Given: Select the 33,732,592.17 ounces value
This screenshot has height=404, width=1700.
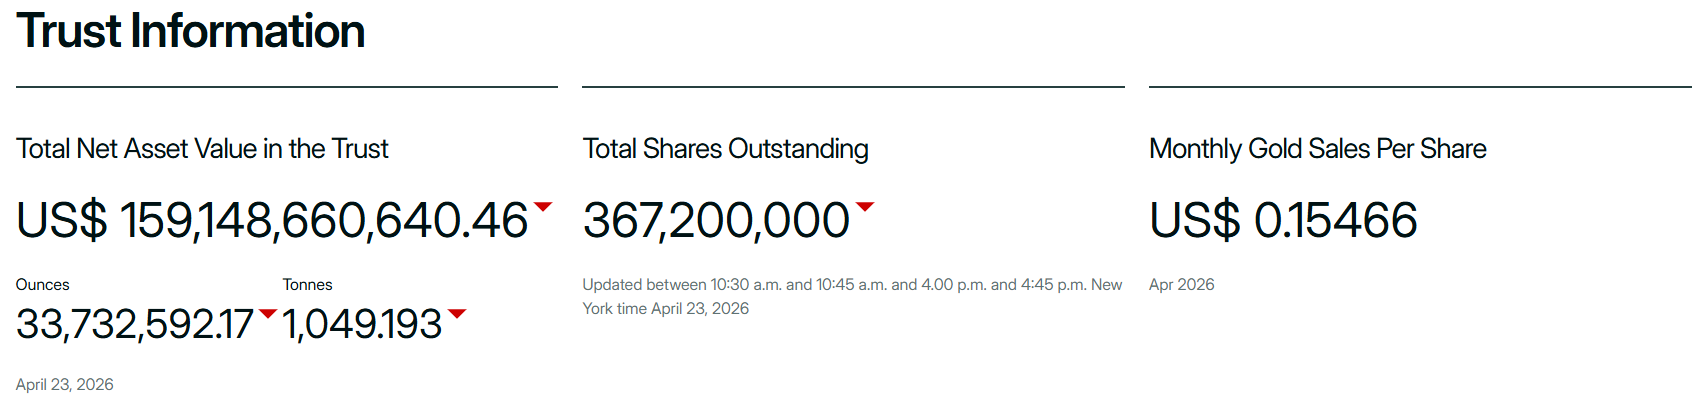Looking at the screenshot, I should tap(135, 325).
